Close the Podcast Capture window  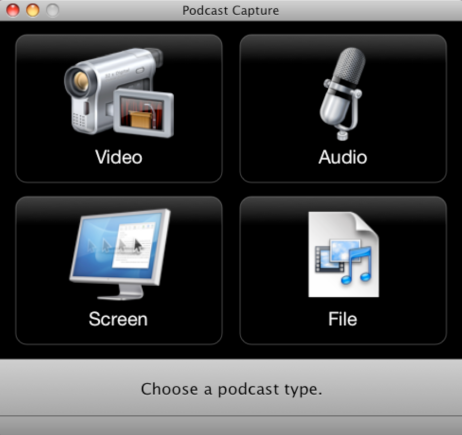coord(13,10)
